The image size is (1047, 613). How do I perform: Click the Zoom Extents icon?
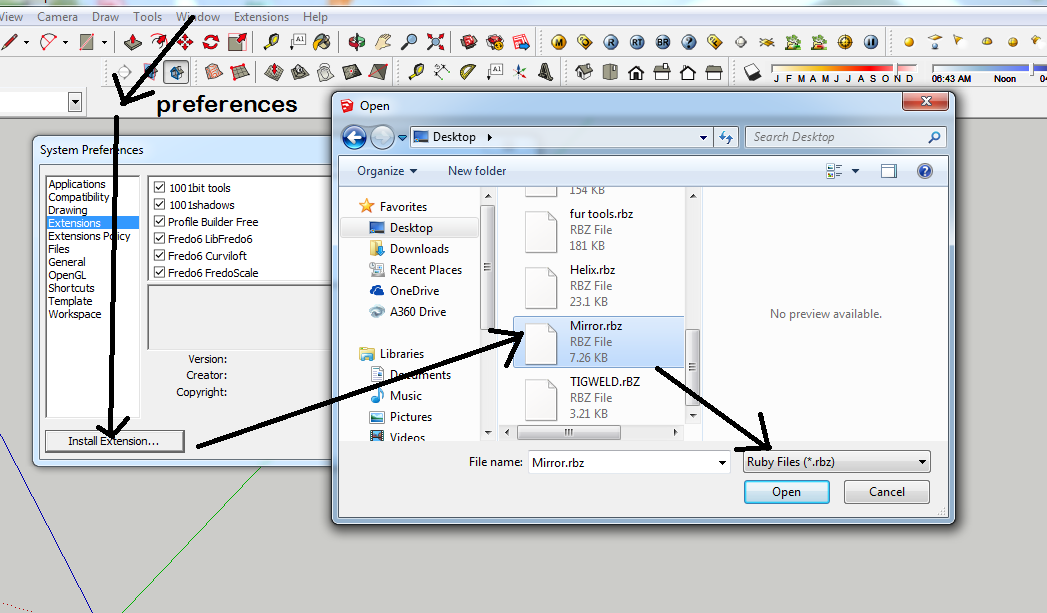coord(435,43)
